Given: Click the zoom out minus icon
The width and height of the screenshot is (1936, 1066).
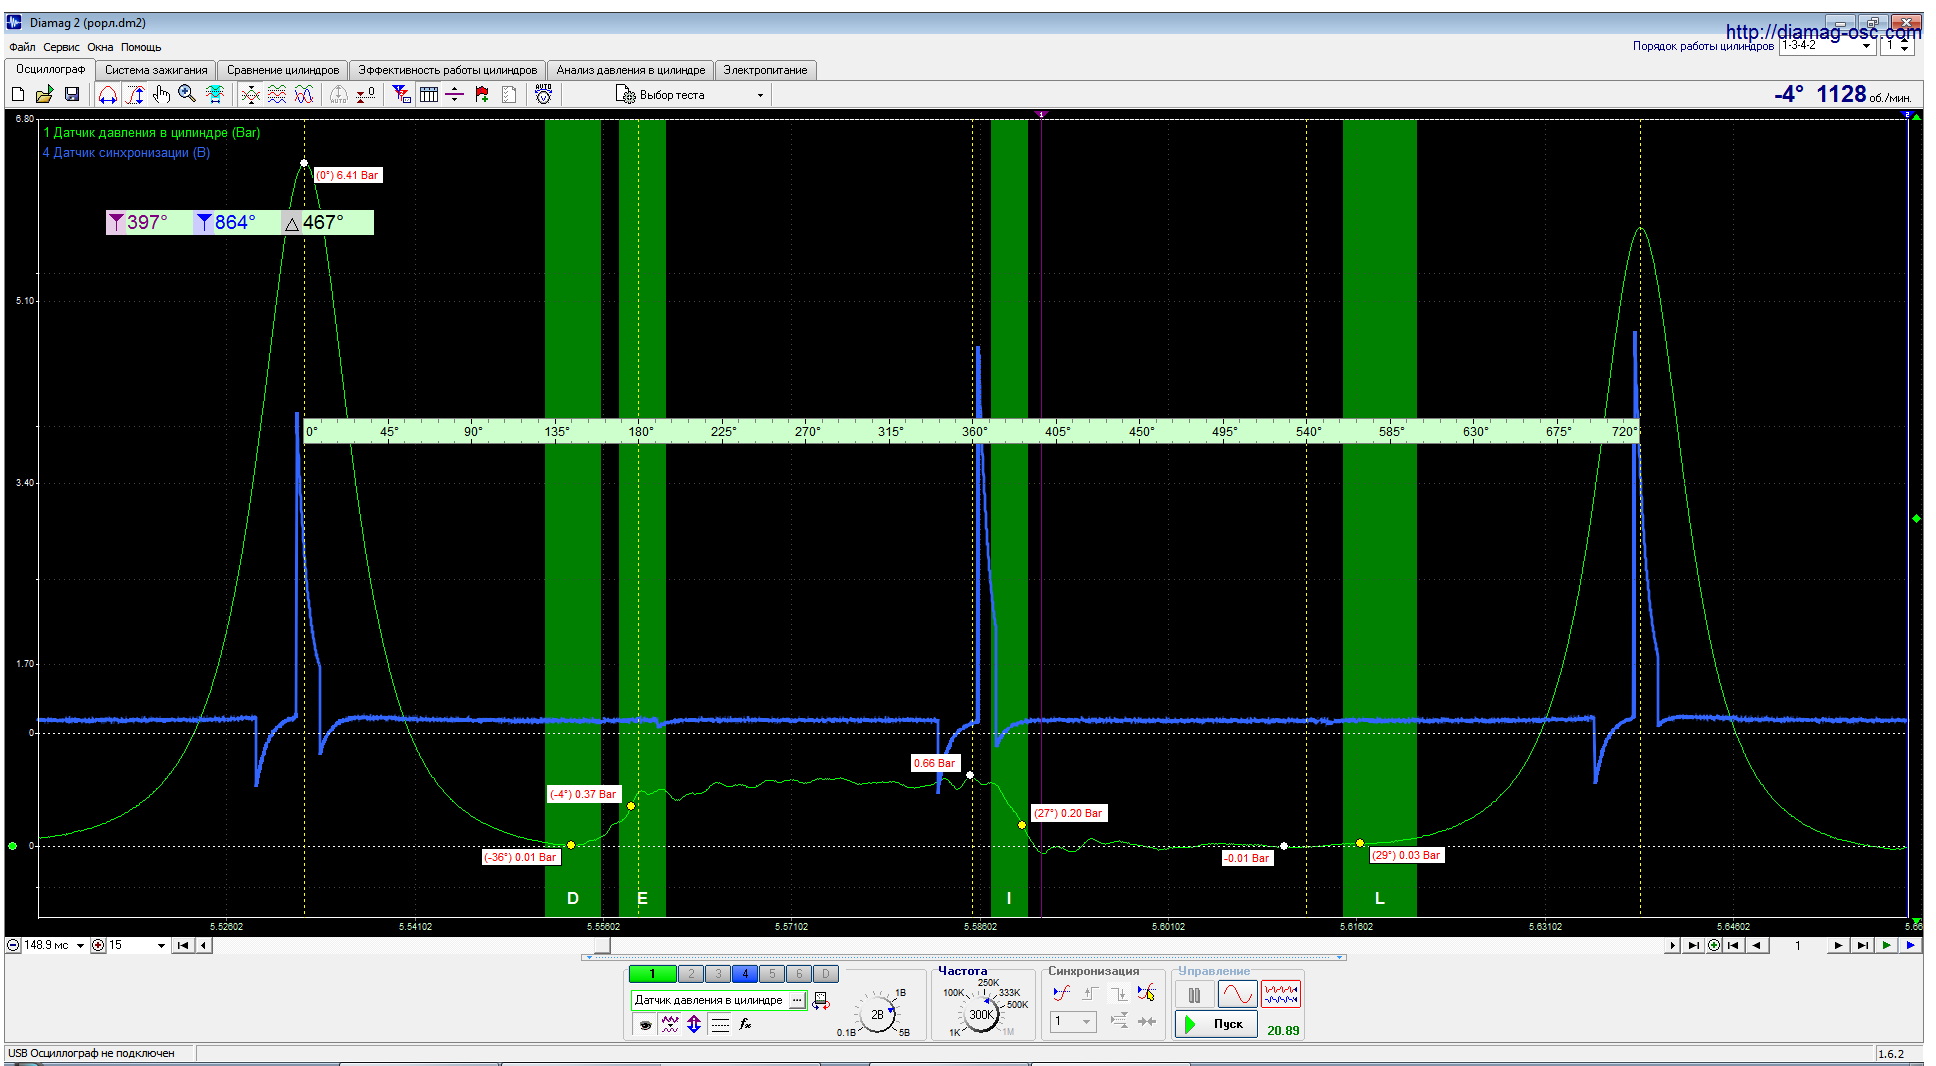Looking at the screenshot, I should [13, 945].
